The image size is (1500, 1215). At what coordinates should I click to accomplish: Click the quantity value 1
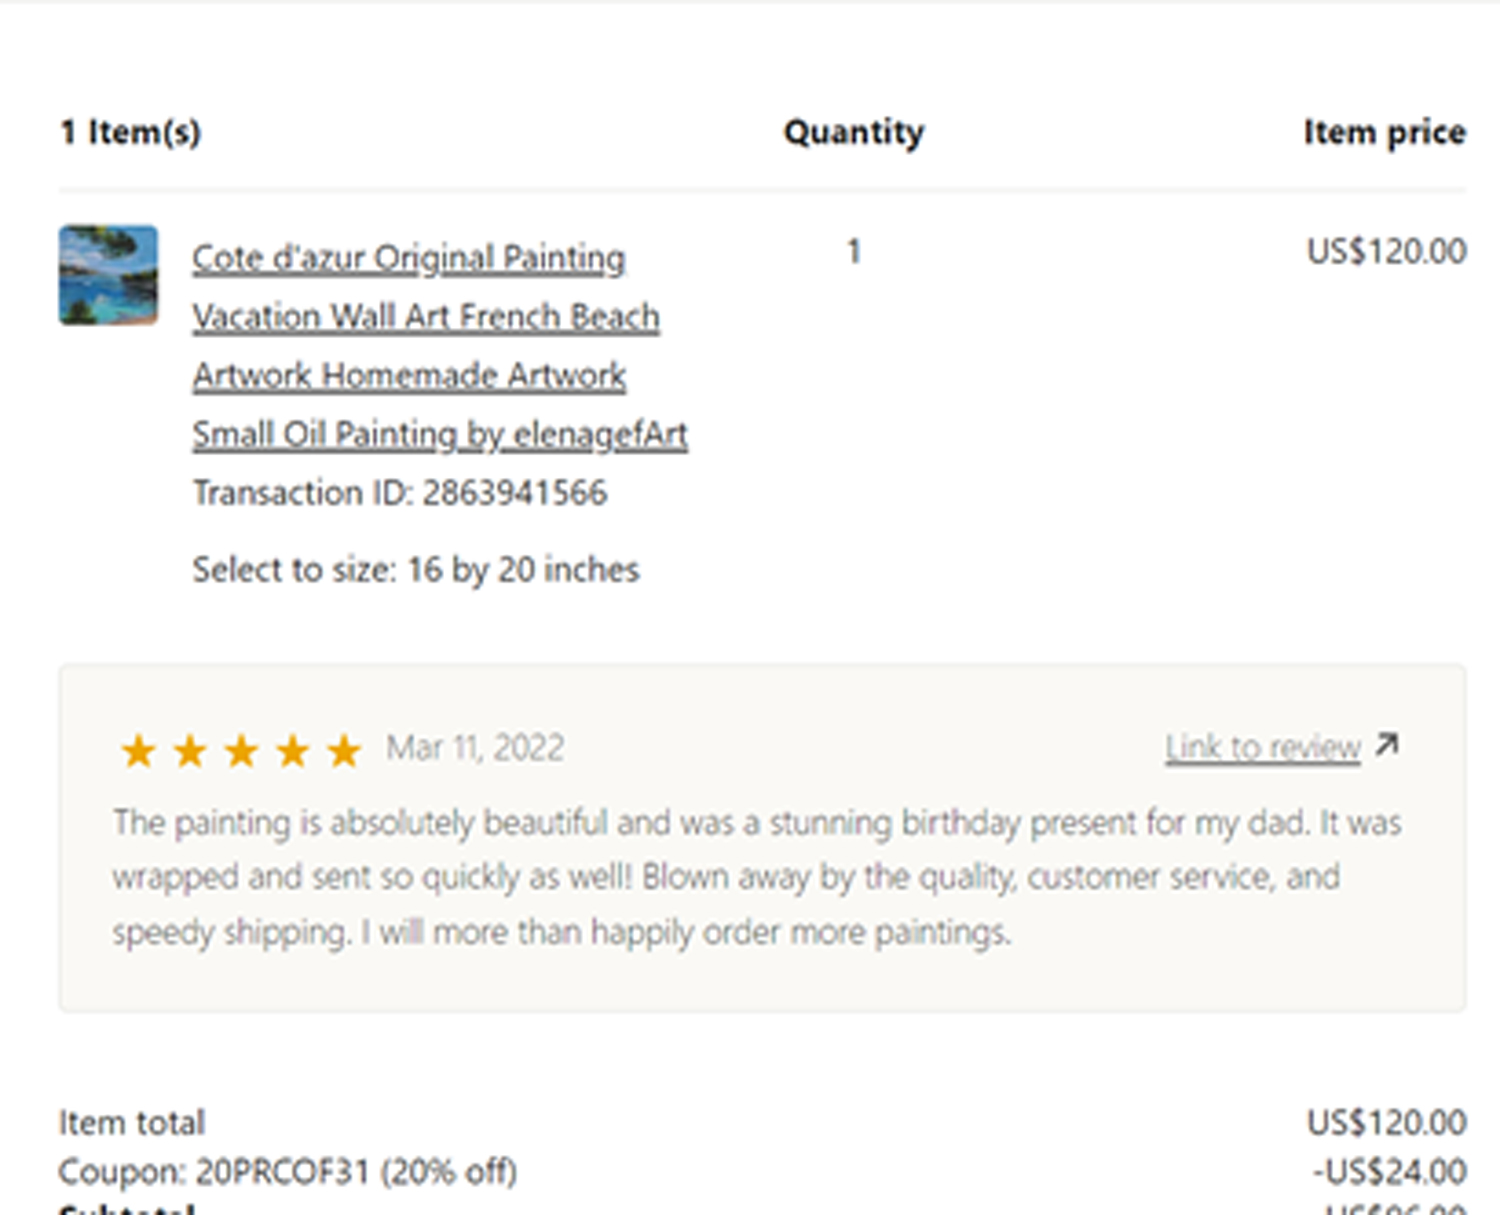[854, 251]
